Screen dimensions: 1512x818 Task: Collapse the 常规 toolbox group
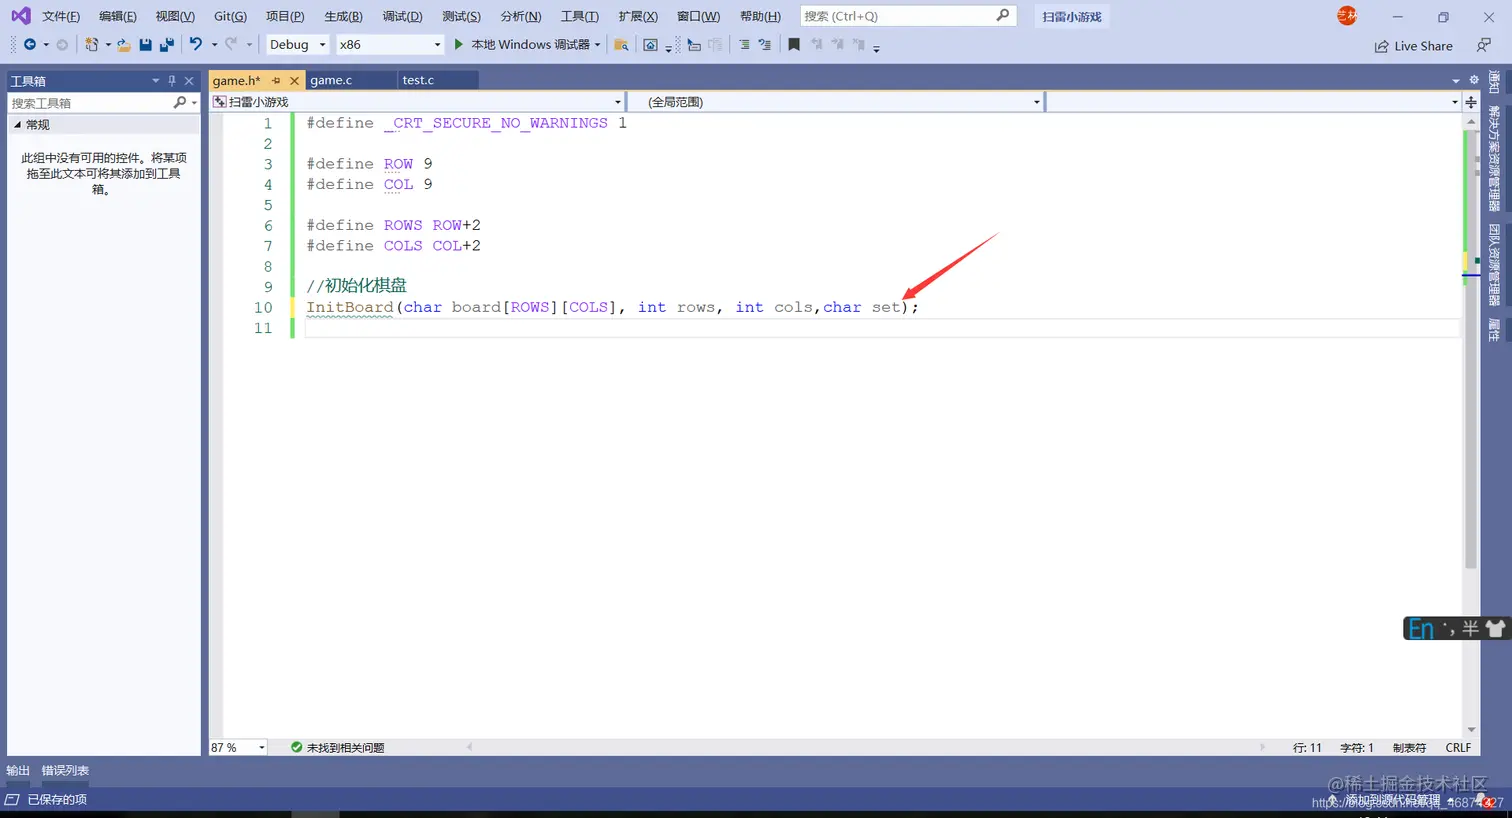point(17,124)
